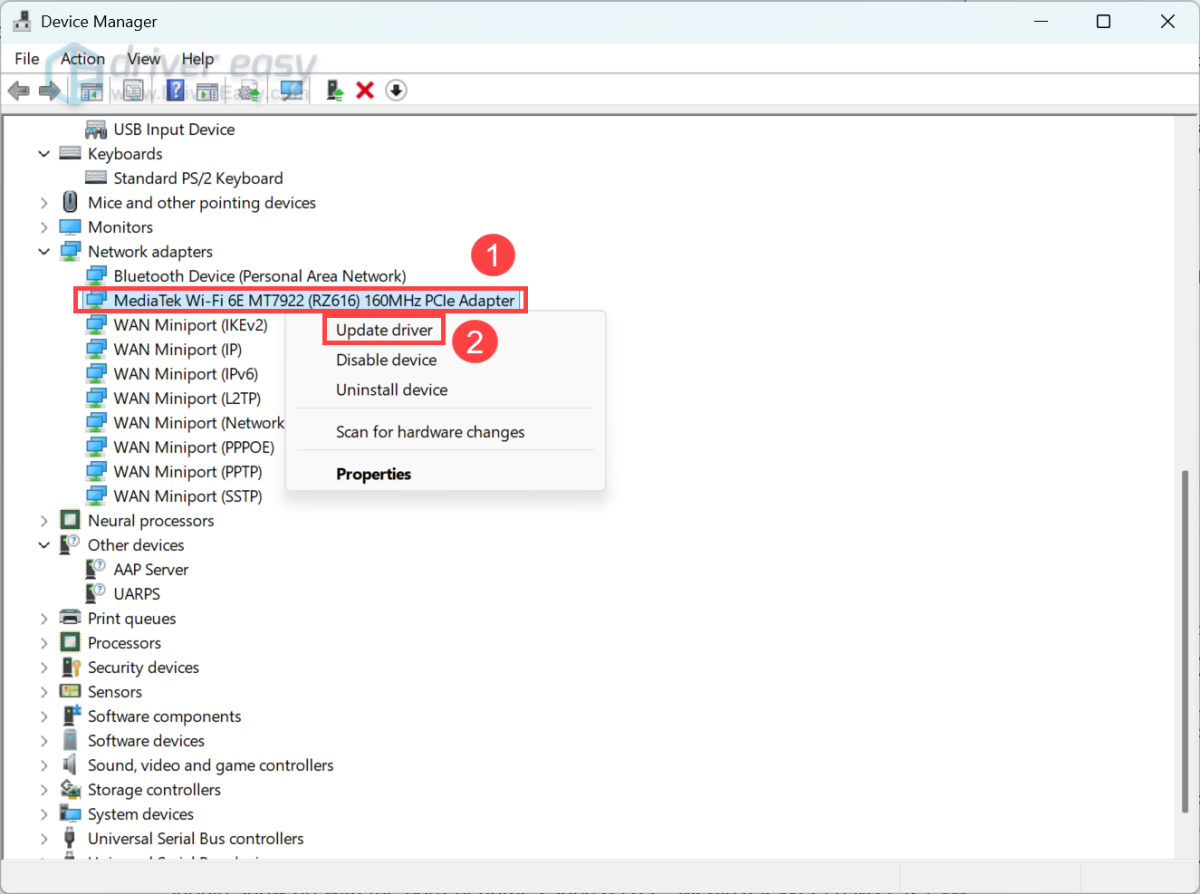Click the Scan for hardware changes toolbar icon
Image resolution: width=1200 pixels, height=894 pixels.
pos(292,91)
